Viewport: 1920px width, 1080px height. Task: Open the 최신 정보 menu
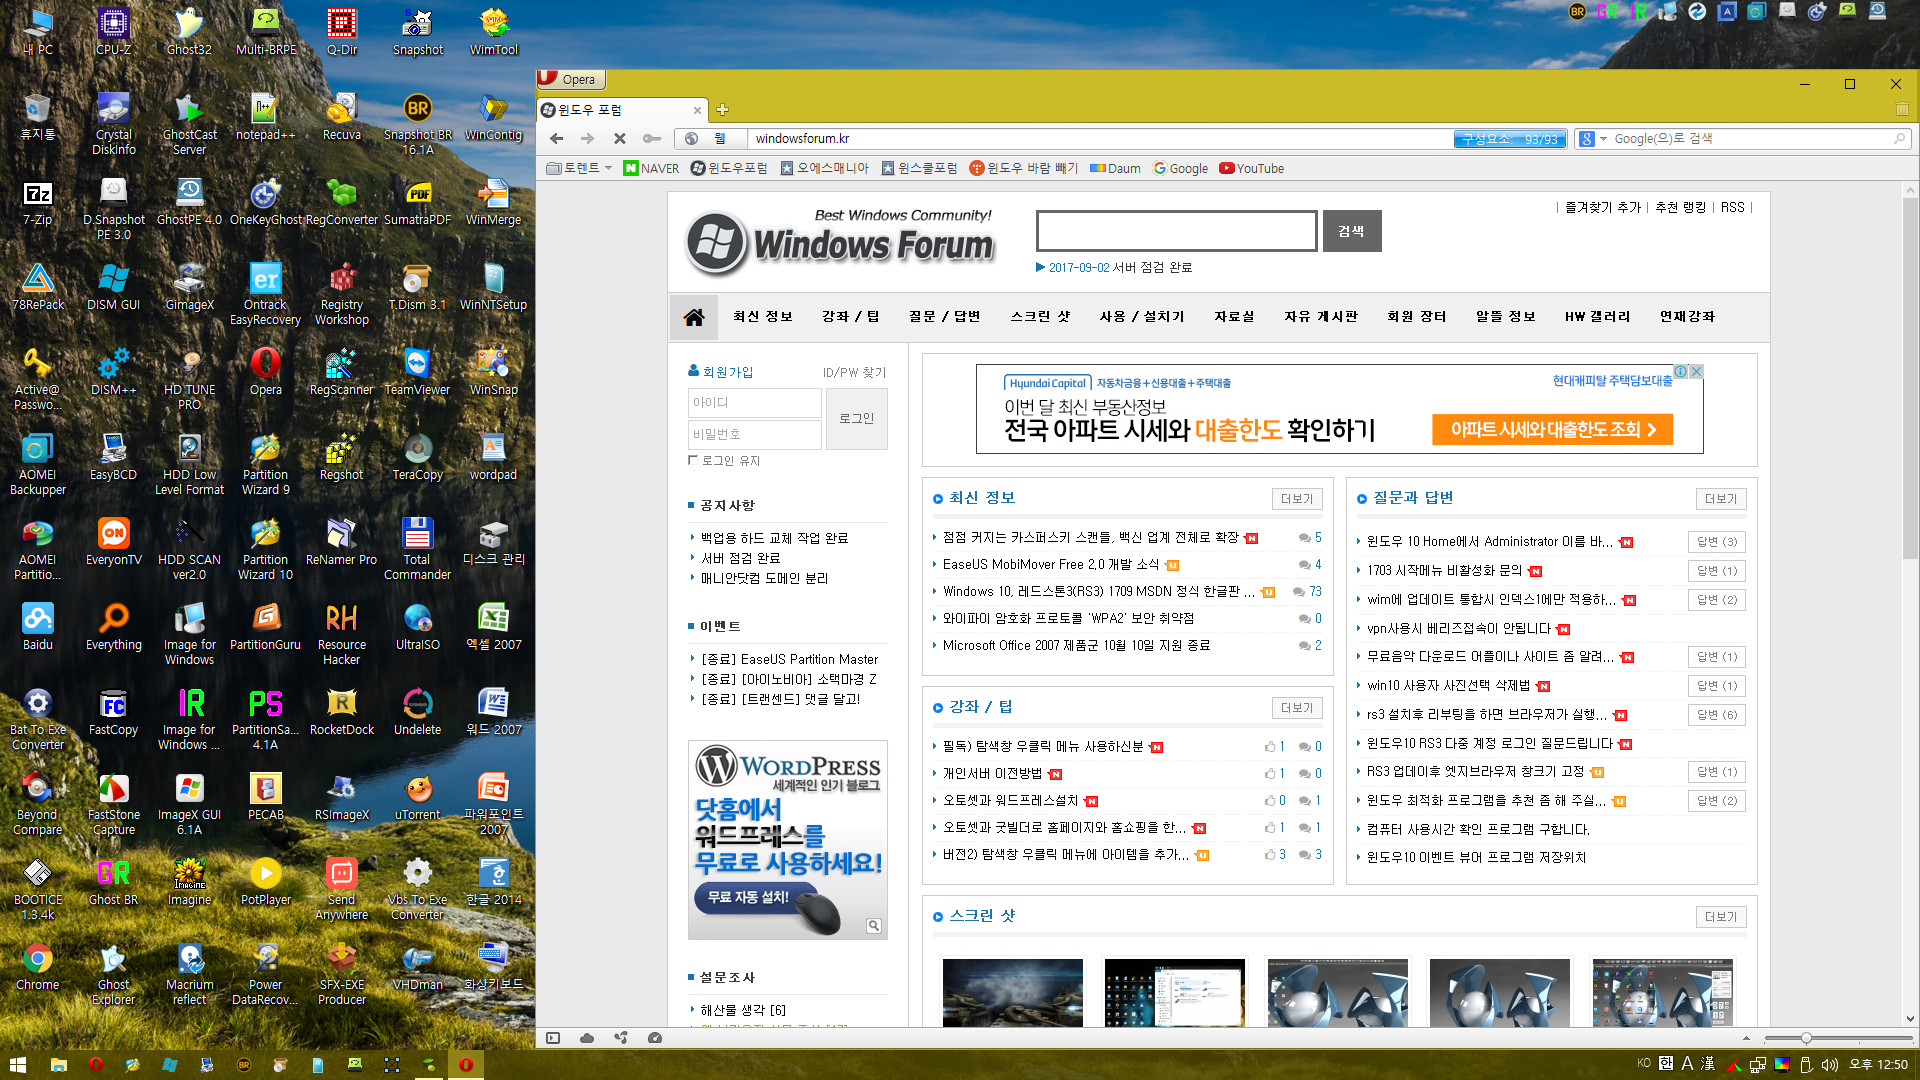762,317
